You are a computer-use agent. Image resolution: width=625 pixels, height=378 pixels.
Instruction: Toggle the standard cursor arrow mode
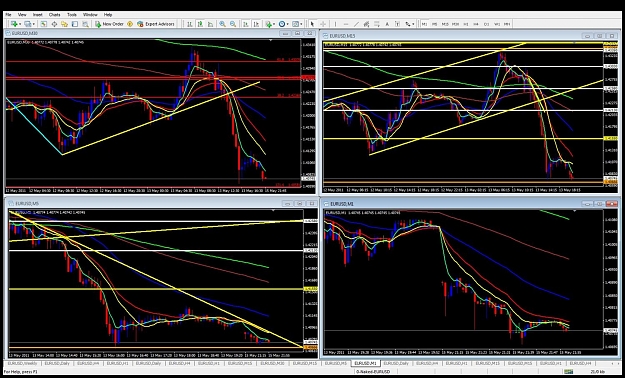pos(312,24)
